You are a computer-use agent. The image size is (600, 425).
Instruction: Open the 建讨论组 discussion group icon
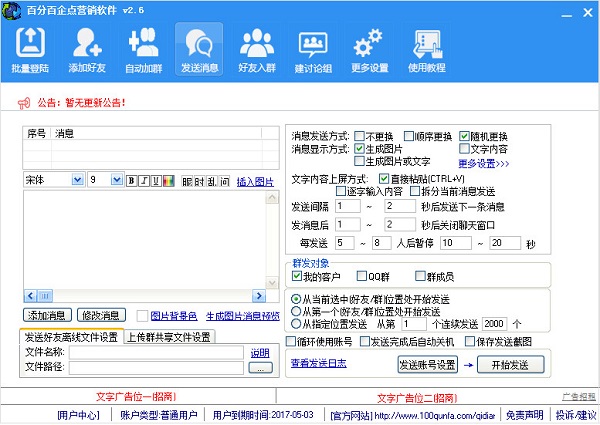[x=313, y=50]
